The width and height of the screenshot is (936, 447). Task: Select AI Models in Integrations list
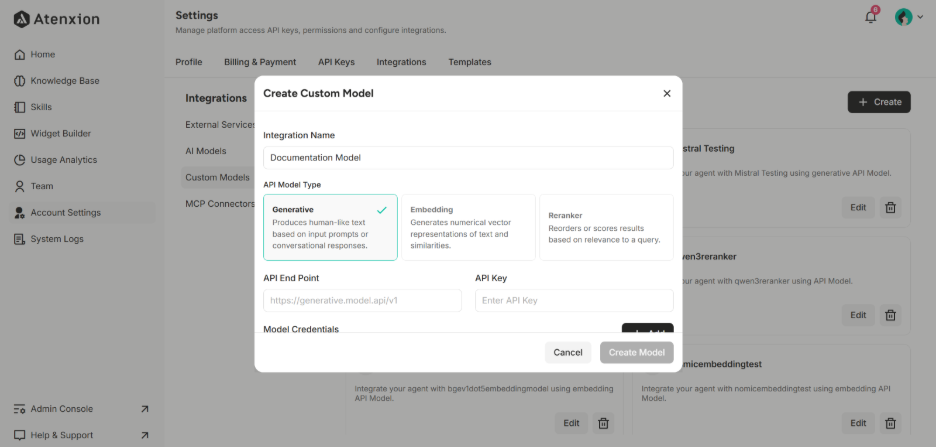[x=205, y=151]
